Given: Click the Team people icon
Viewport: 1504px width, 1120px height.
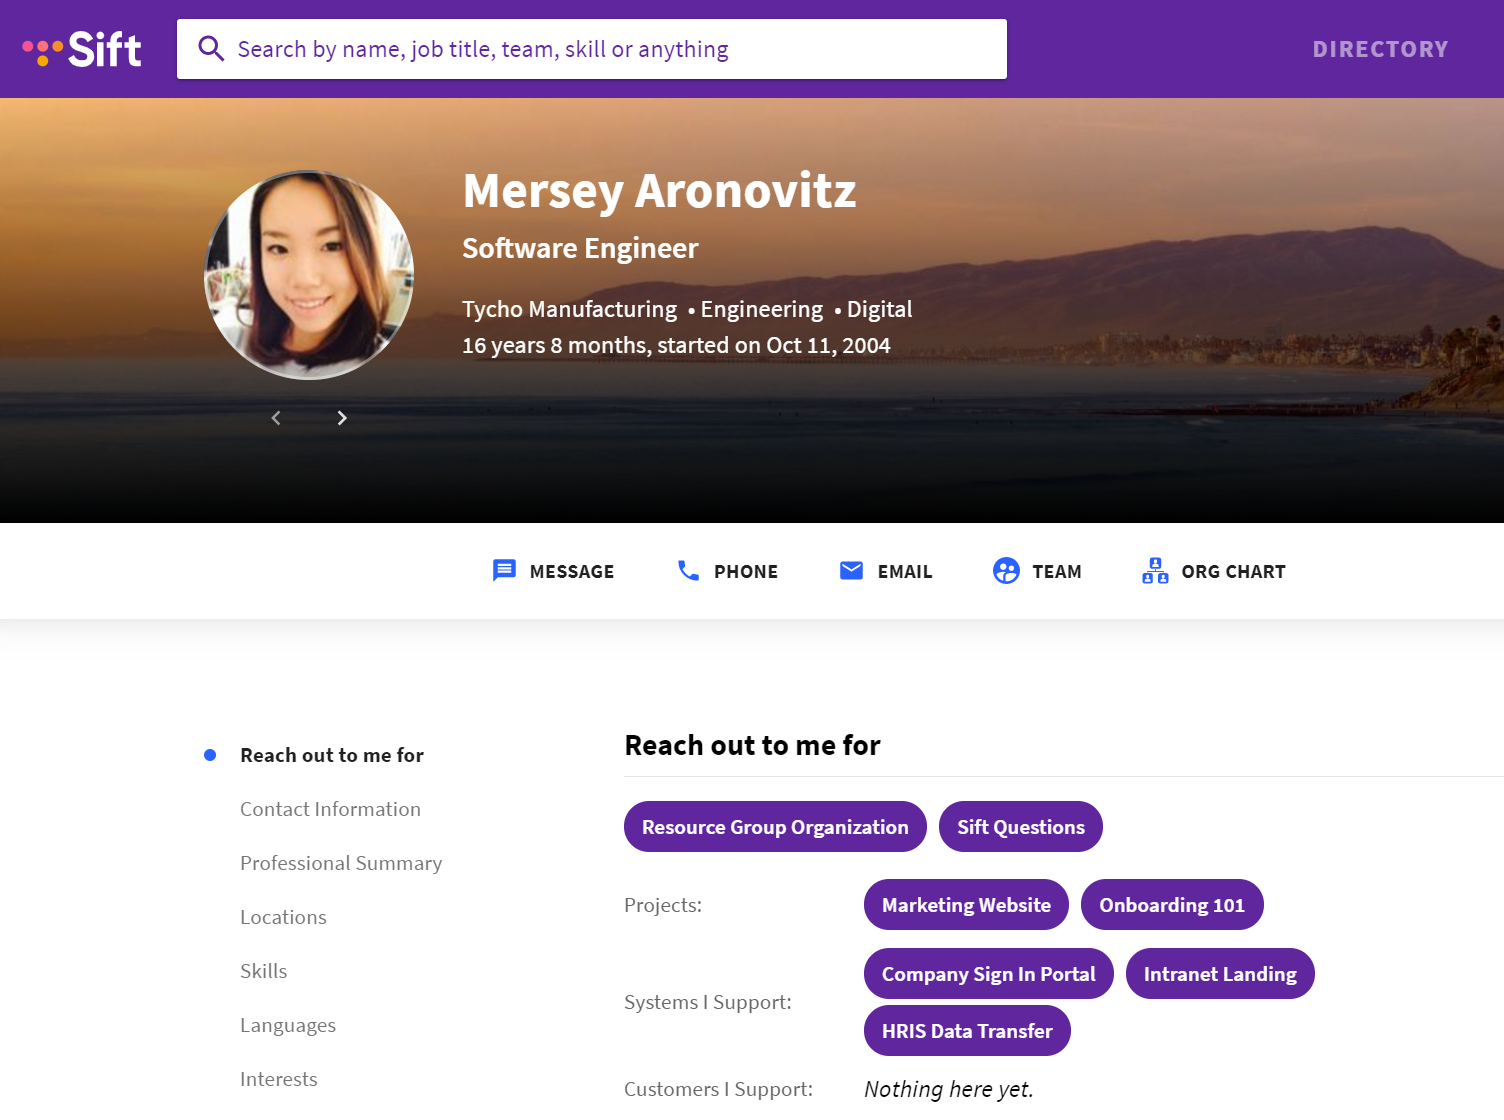Looking at the screenshot, I should coord(1006,571).
